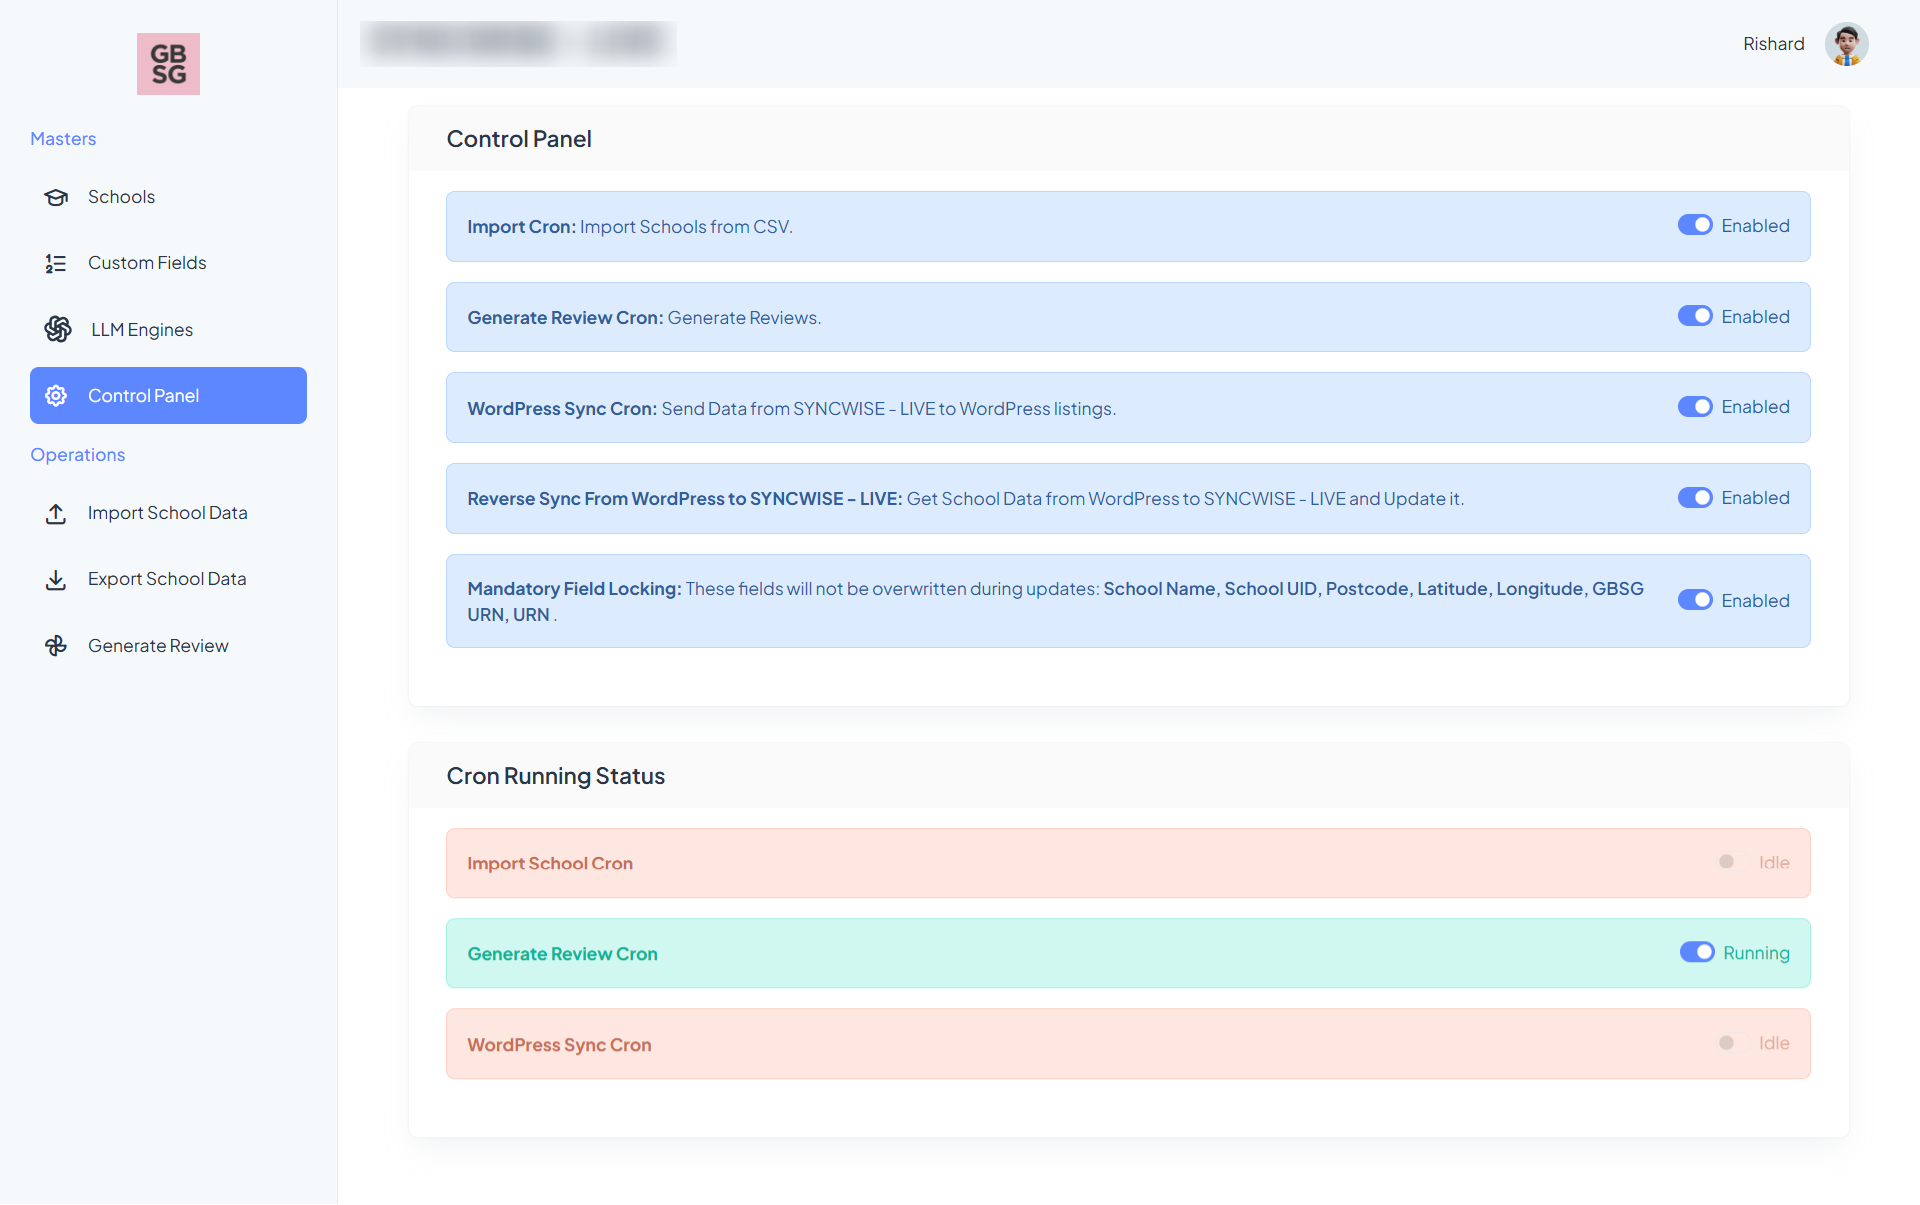Navigate to Generate Review
The width and height of the screenshot is (1920, 1205).
[x=168, y=646]
